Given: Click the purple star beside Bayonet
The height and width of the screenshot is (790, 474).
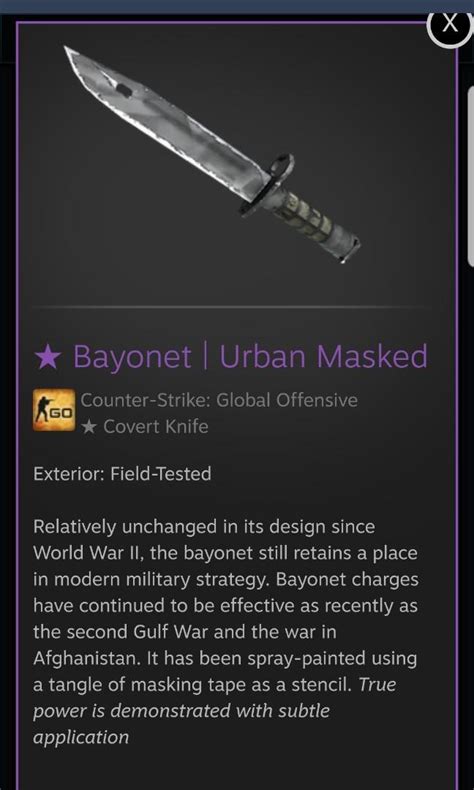Looking at the screenshot, I should point(47,357).
